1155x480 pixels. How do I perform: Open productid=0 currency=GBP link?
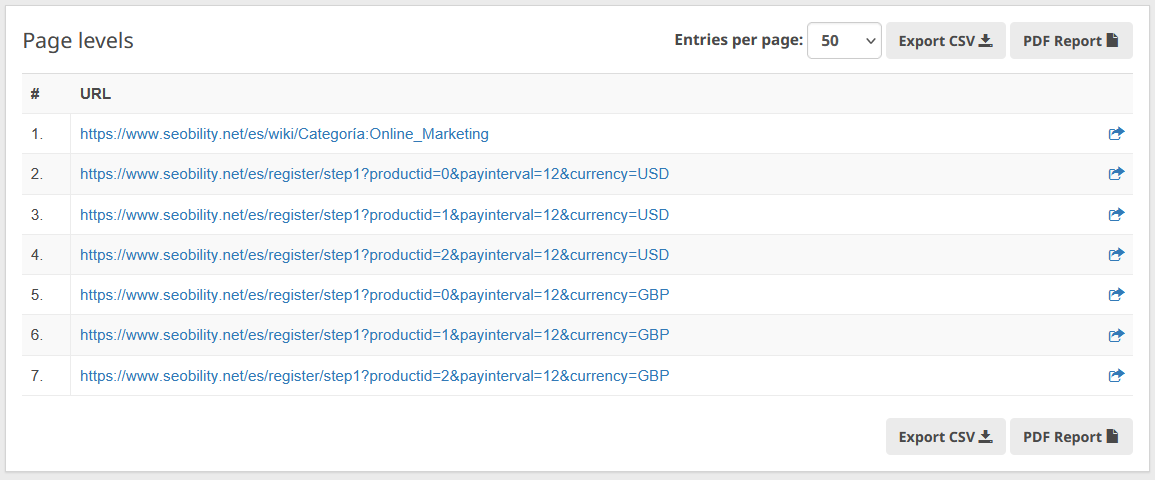(x=374, y=295)
